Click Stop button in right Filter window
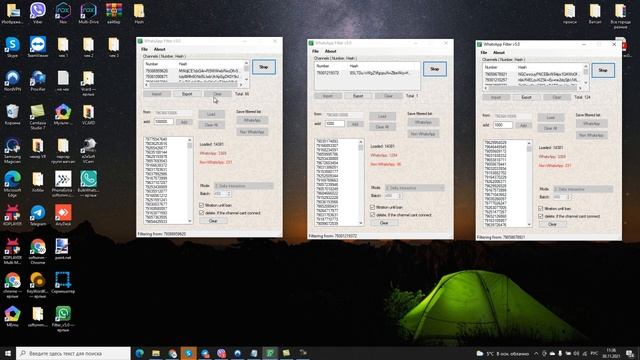The height and width of the screenshot is (360, 640). click(x=603, y=70)
